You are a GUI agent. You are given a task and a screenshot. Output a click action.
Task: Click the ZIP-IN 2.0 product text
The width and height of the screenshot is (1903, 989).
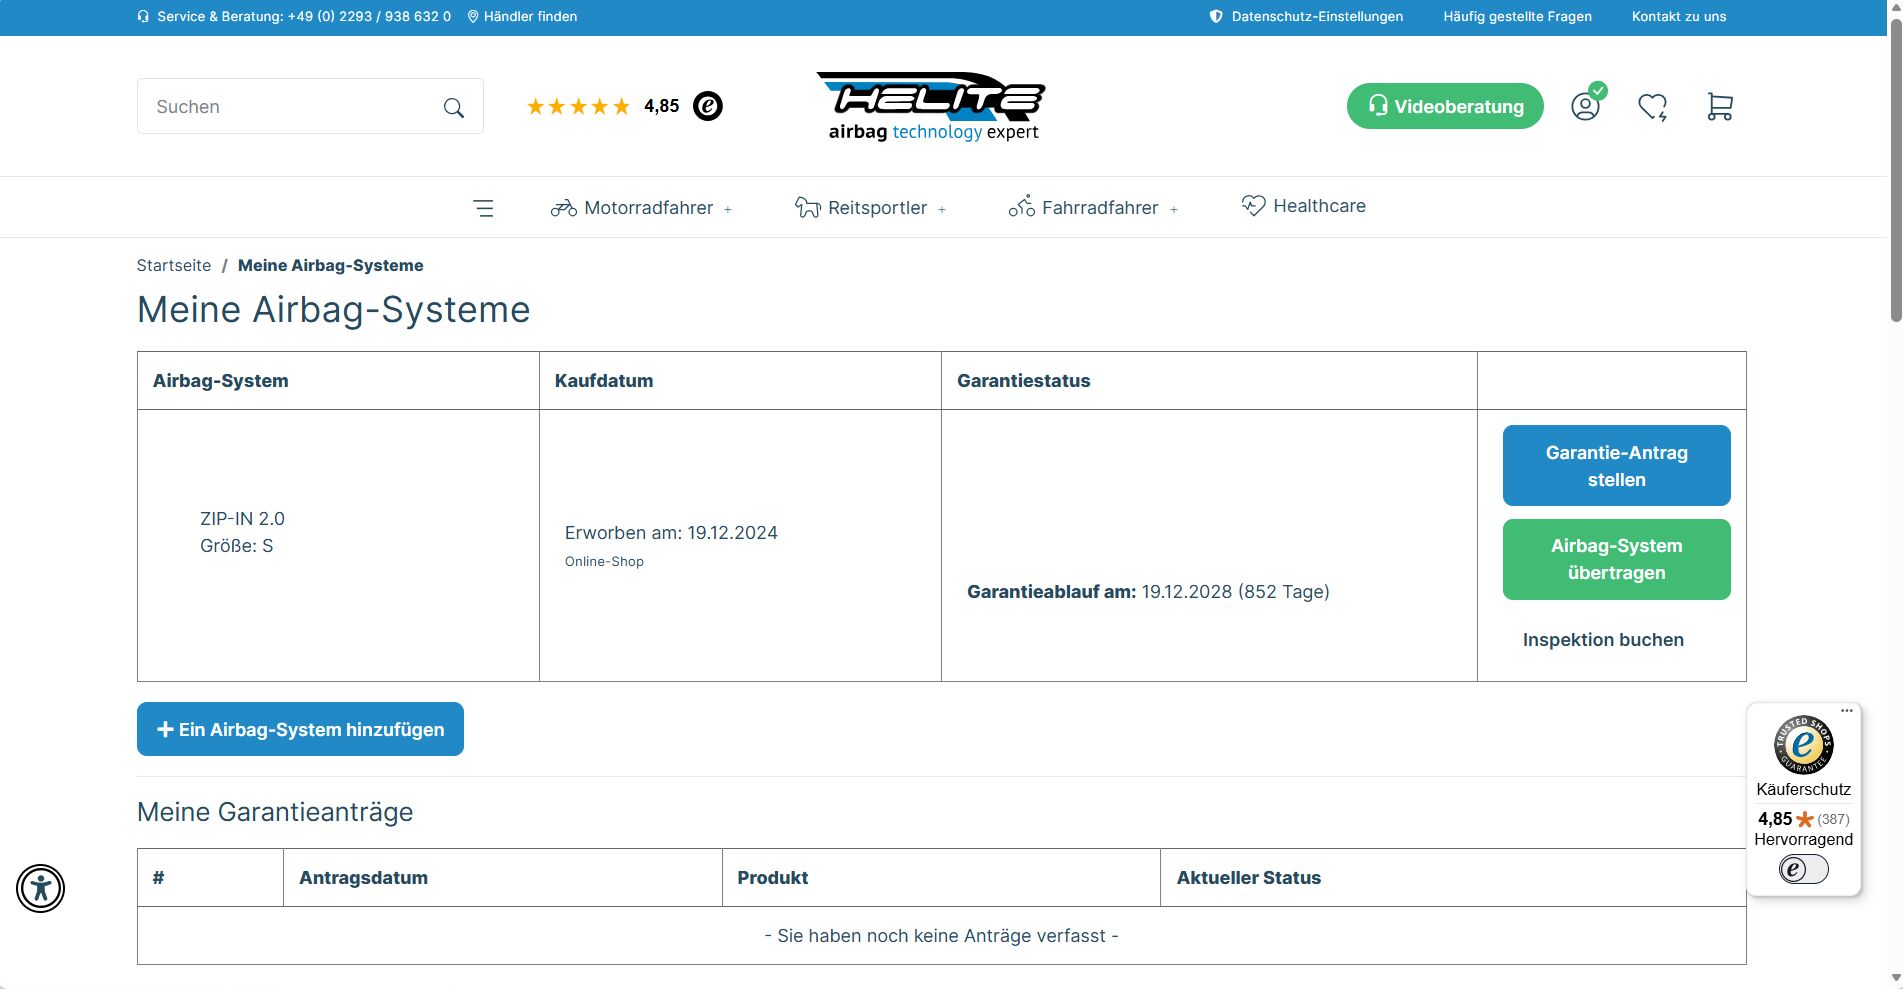(x=242, y=519)
